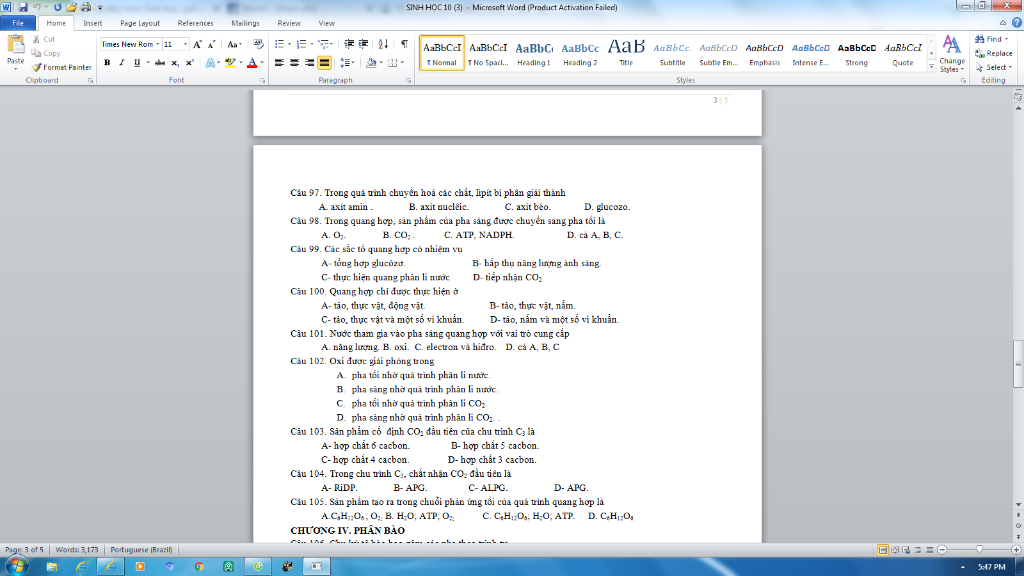Click Copy in Clipboard group
The width and height of the screenshot is (1024, 576).
(x=46, y=54)
